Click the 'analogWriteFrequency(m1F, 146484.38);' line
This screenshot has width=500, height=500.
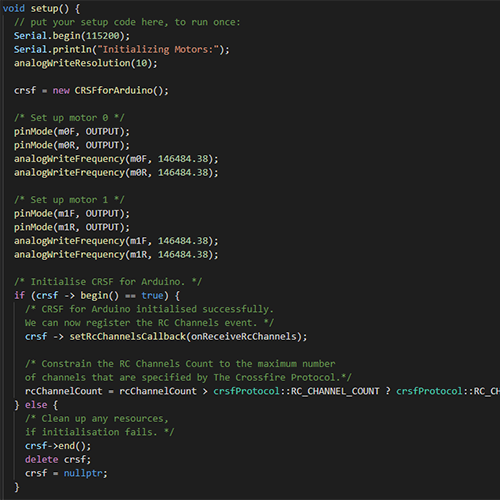[116, 241]
